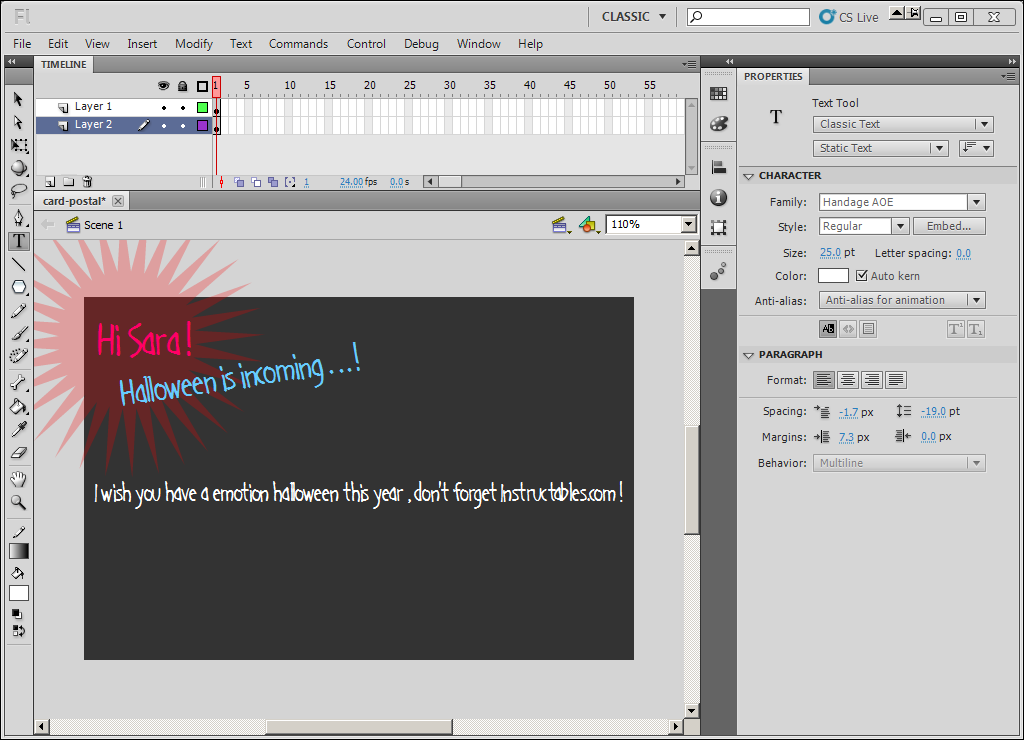Screen dimensions: 1024x740
Task: Collapse the PARAGRAPH section
Action: [x=748, y=355]
